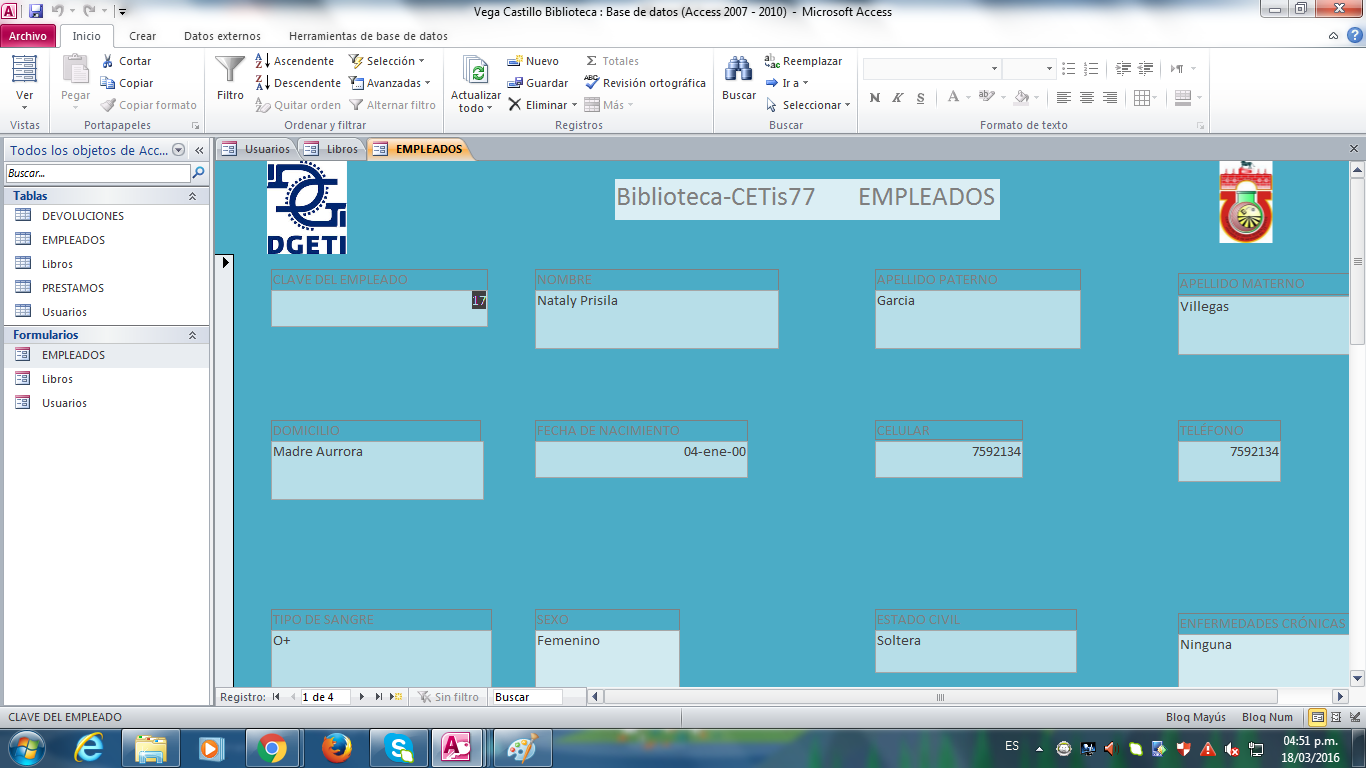Switch to the Datos externos ribbon tab

point(222,36)
